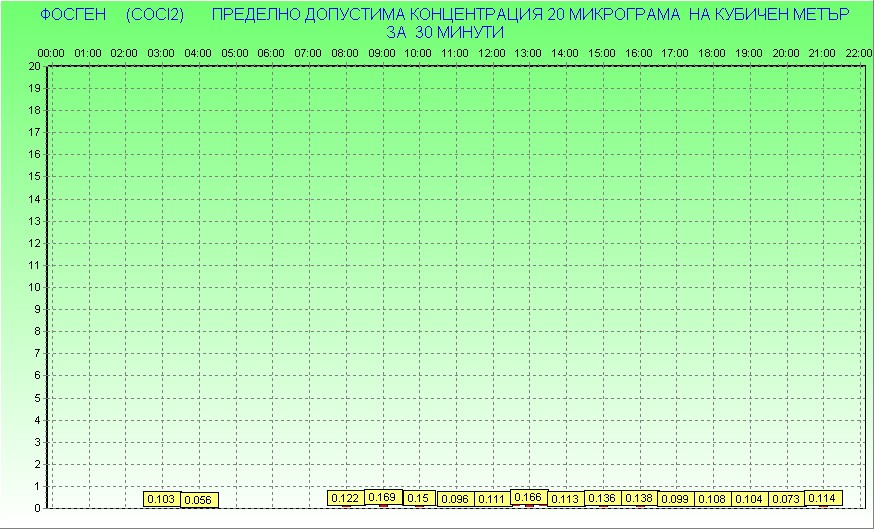This screenshot has width=874, height=529.
Task: Click the 0.166 value label
Action: coord(528,496)
